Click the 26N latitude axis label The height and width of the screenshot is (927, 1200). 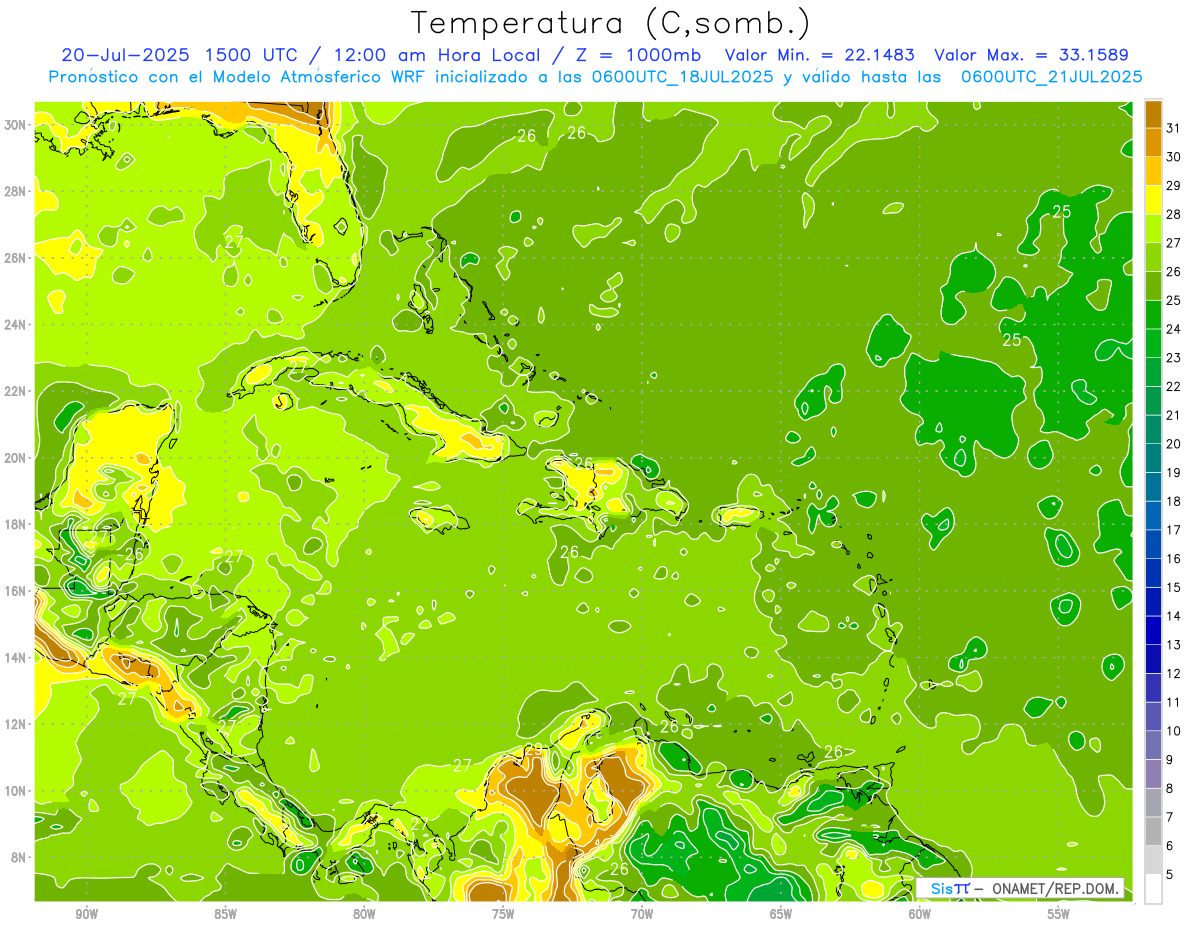(16, 258)
